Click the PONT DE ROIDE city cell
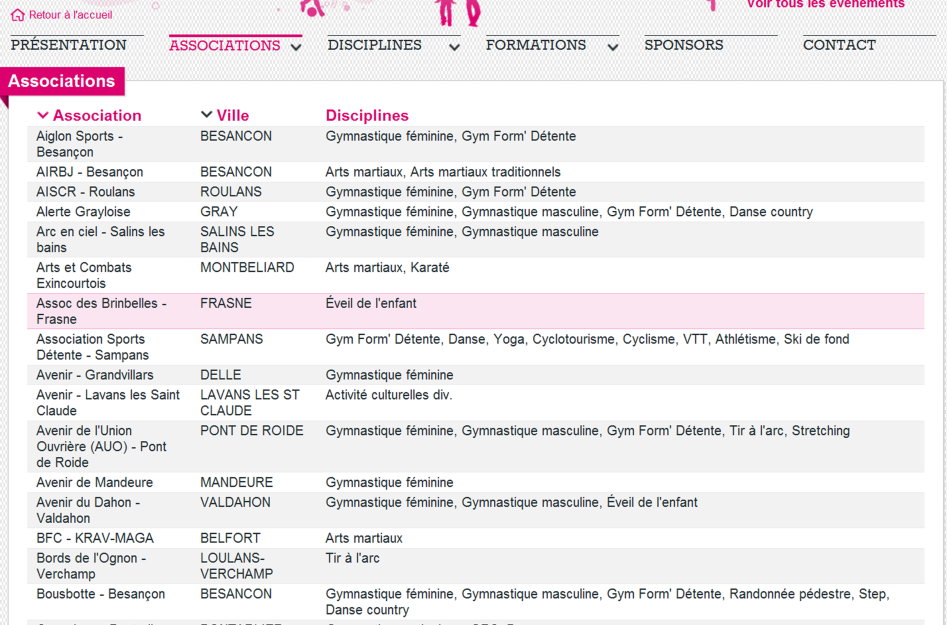 [x=252, y=431]
